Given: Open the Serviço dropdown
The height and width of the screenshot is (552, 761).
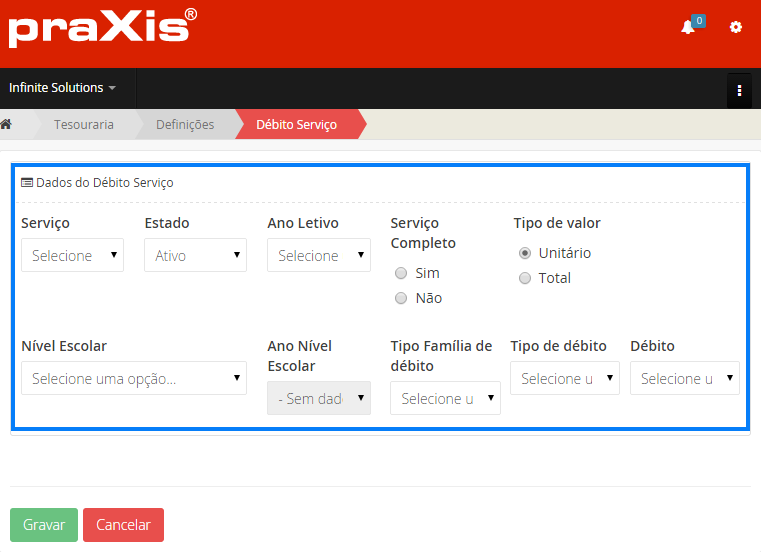Looking at the screenshot, I should (x=72, y=255).
